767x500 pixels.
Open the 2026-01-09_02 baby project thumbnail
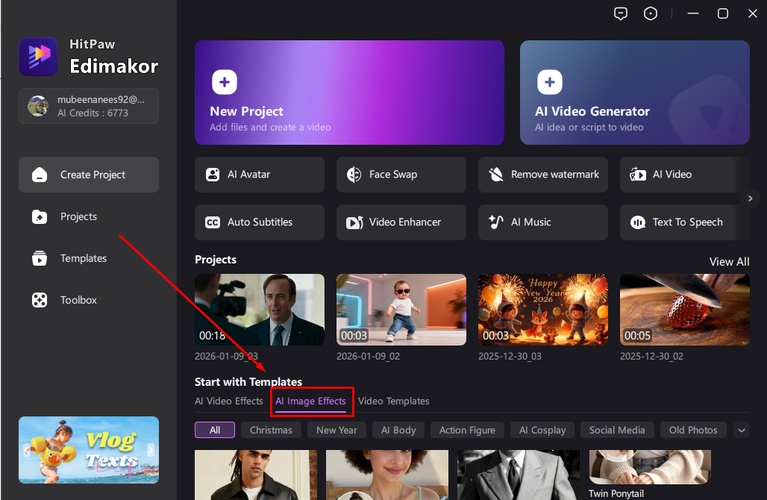click(401, 310)
